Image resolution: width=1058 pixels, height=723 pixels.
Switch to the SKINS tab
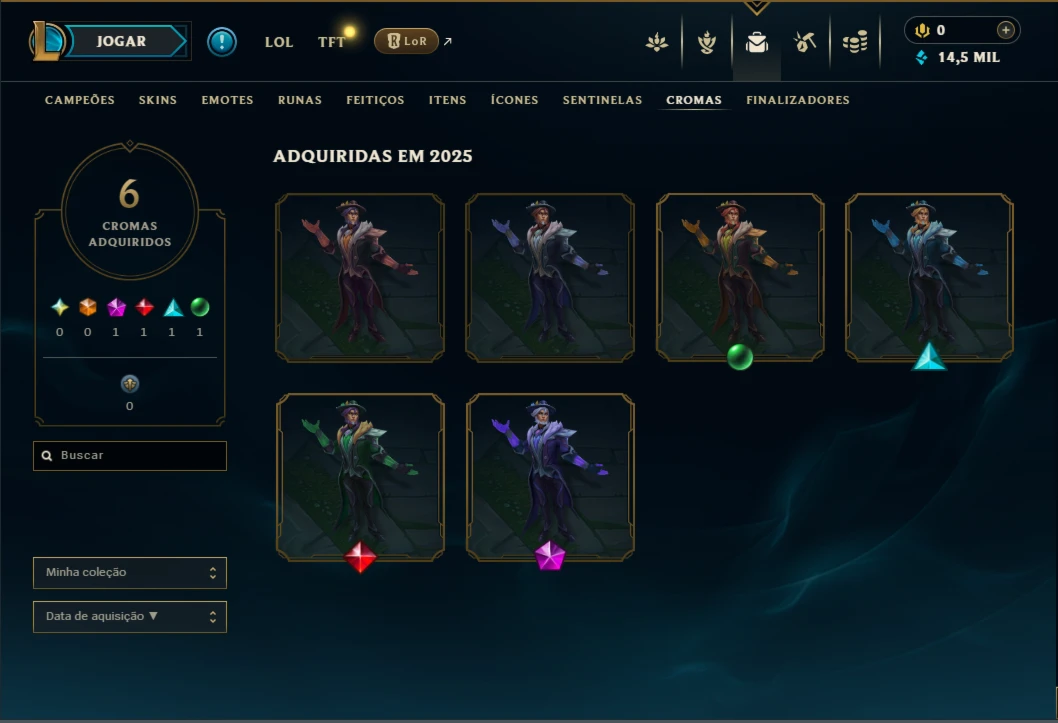[158, 100]
